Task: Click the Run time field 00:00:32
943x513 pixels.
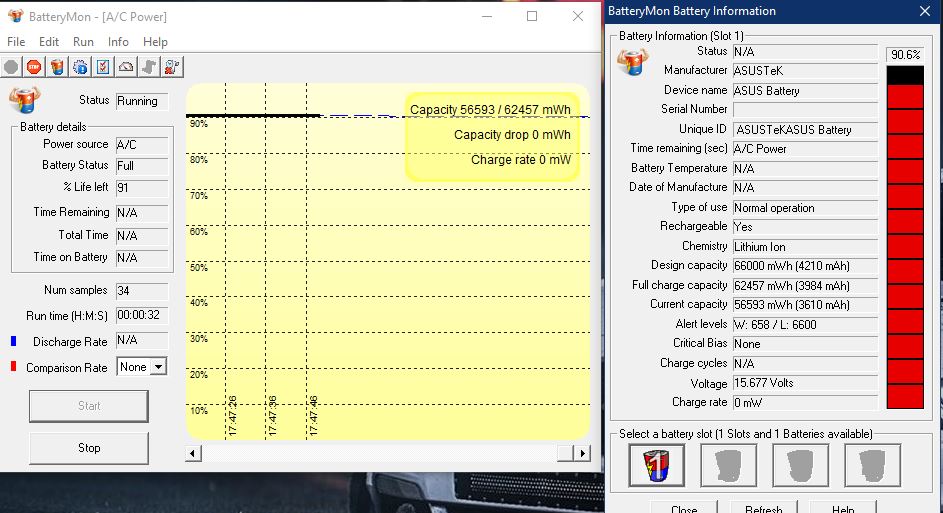Action: [x=142, y=315]
